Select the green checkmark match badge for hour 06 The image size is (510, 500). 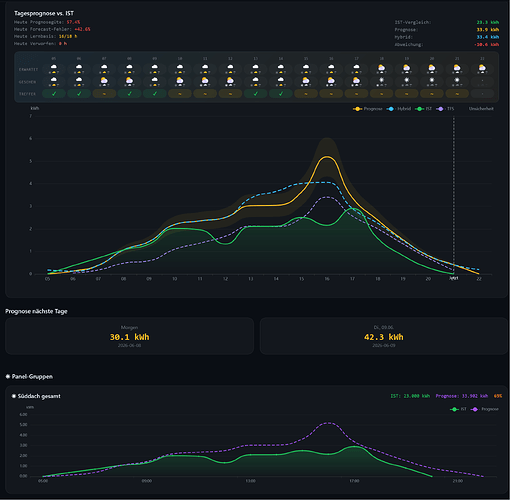click(x=79, y=94)
